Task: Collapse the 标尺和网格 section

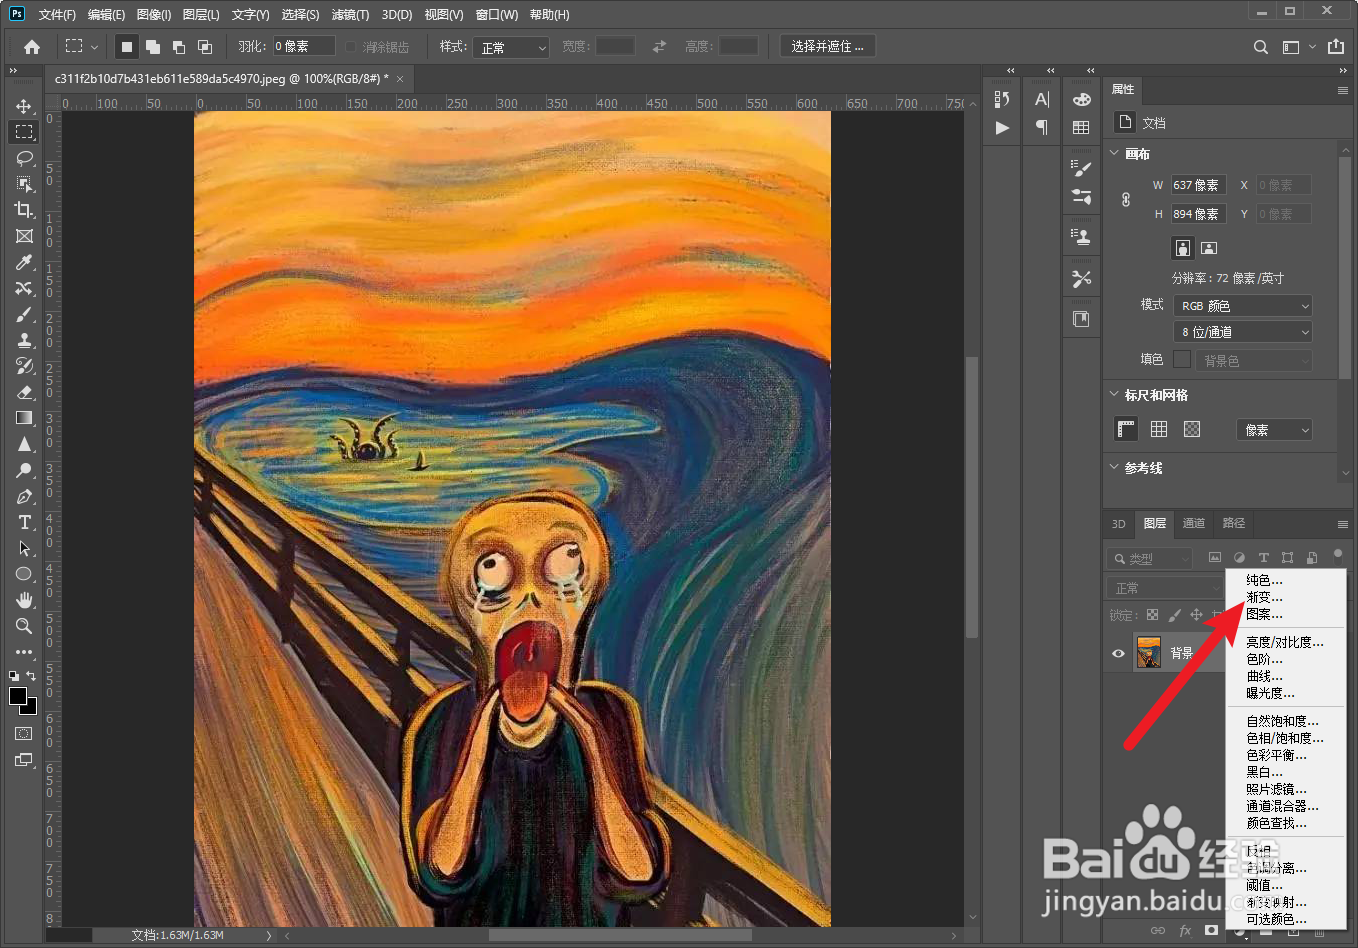Action: click(1115, 395)
